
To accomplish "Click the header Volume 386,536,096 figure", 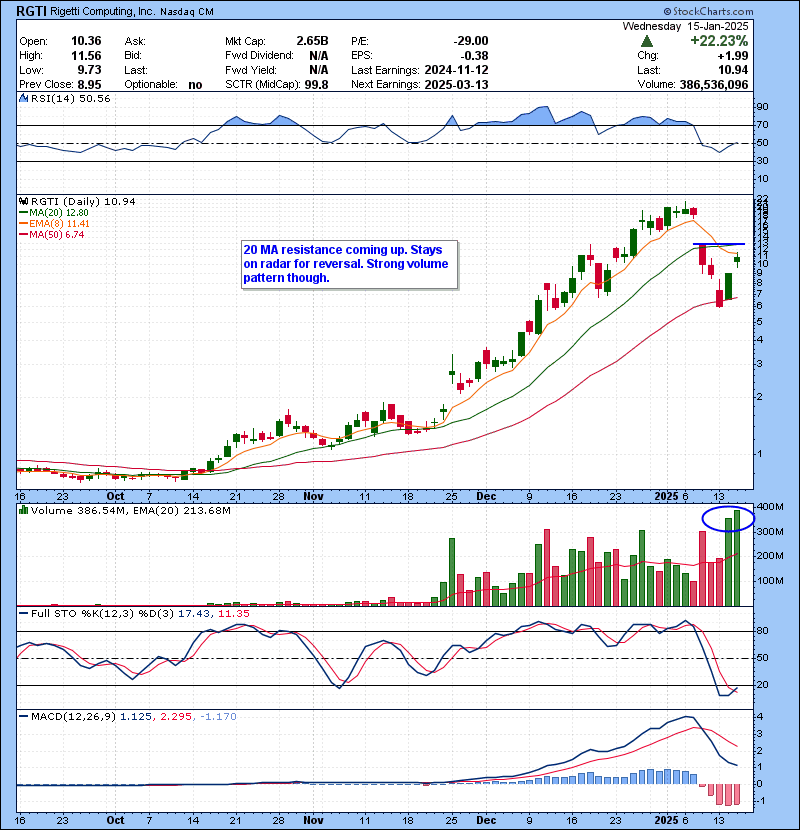I will pyautogui.click(x=714, y=85).
